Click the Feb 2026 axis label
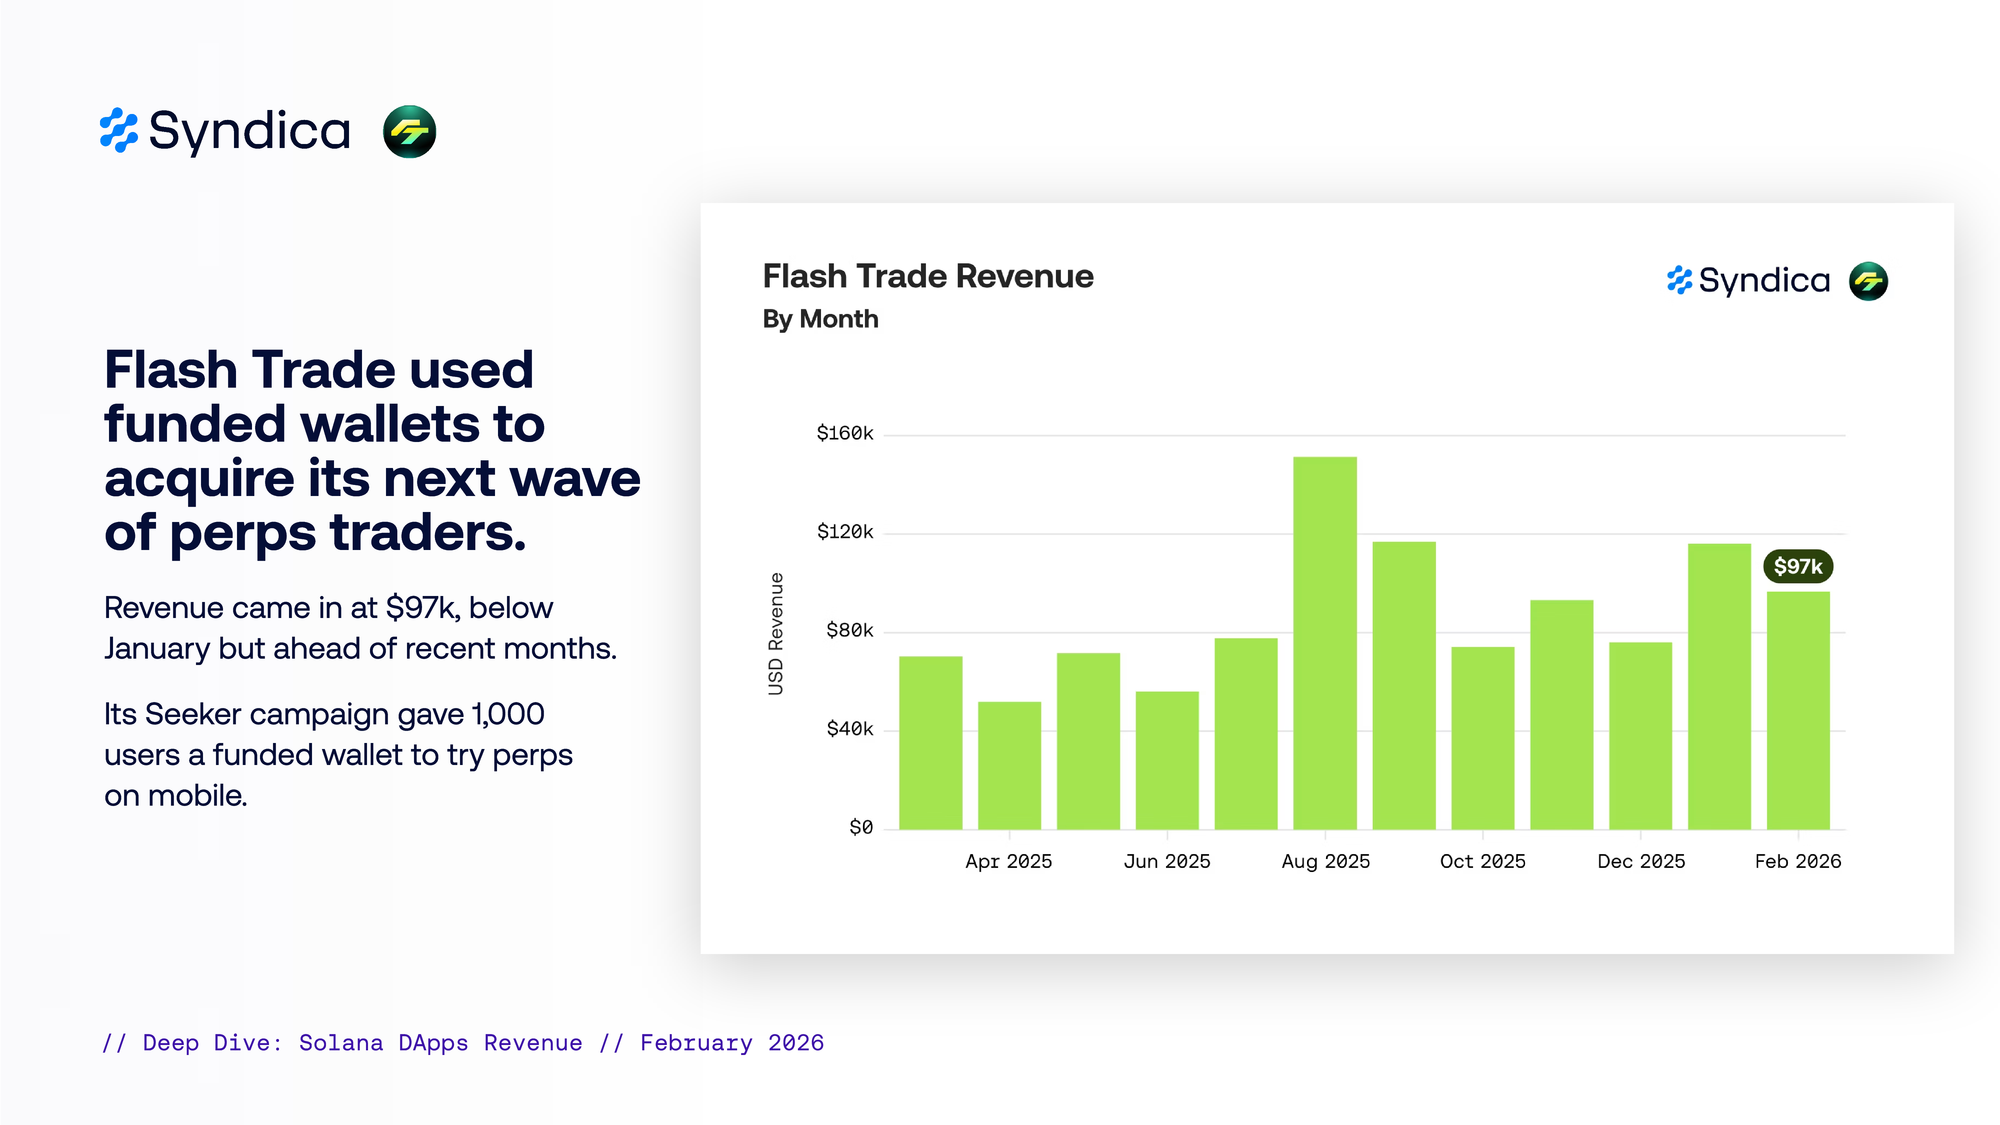Viewport: 2000px width, 1125px height. coord(1797,861)
